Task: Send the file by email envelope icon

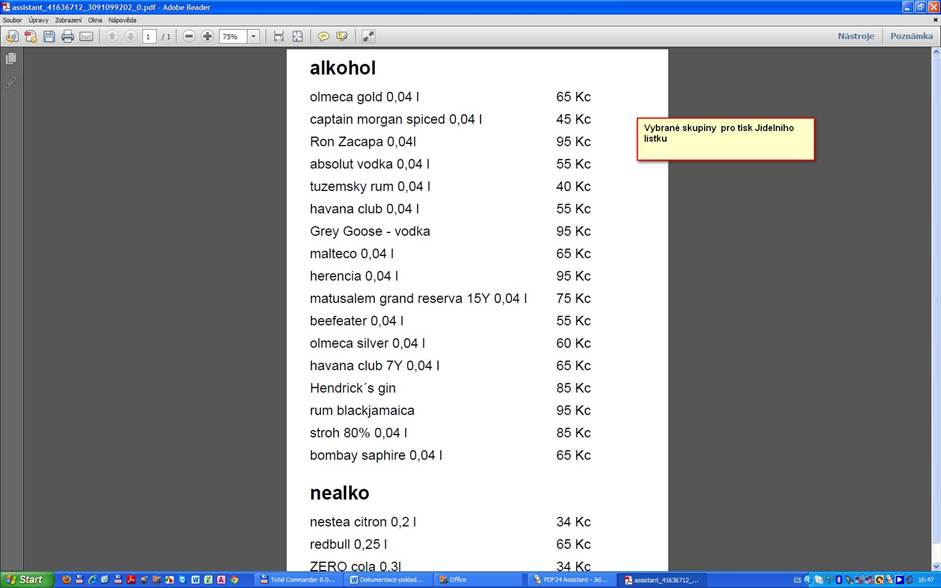Action: pyautogui.click(x=86, y=37)
